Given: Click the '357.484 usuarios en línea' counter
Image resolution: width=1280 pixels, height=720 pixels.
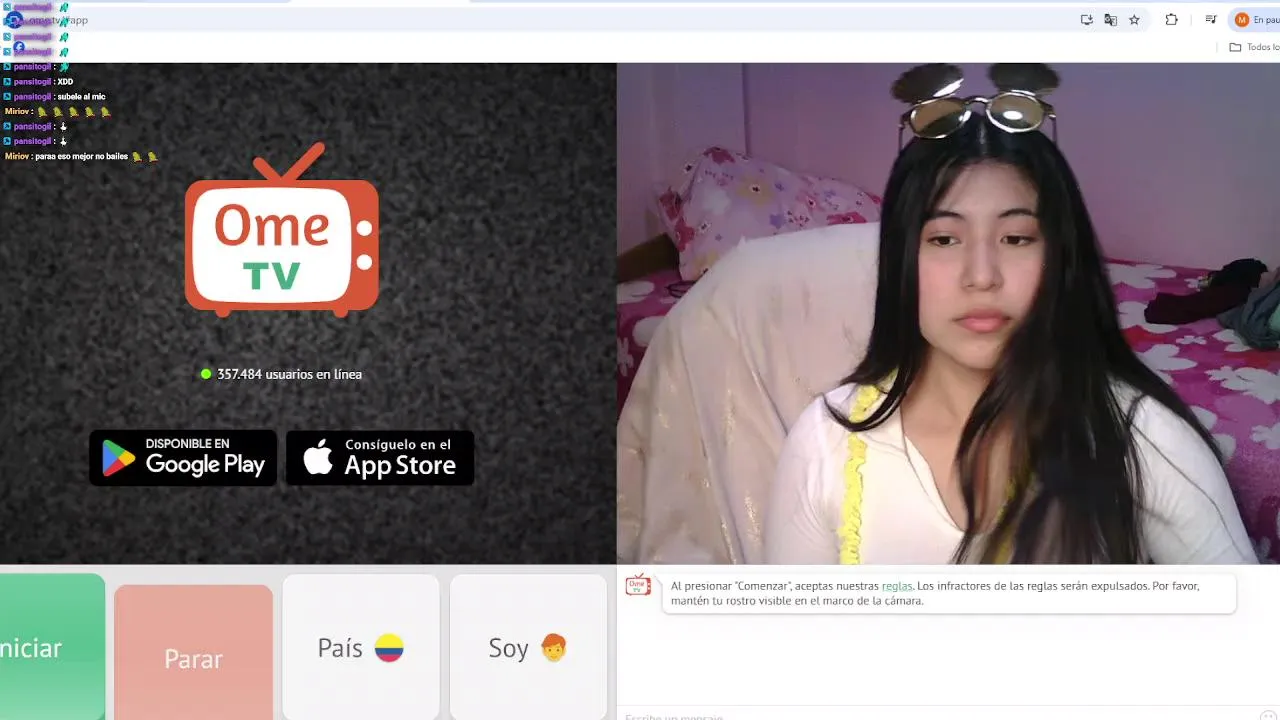Looking at the screenshot, I should (x=289, y=374).
